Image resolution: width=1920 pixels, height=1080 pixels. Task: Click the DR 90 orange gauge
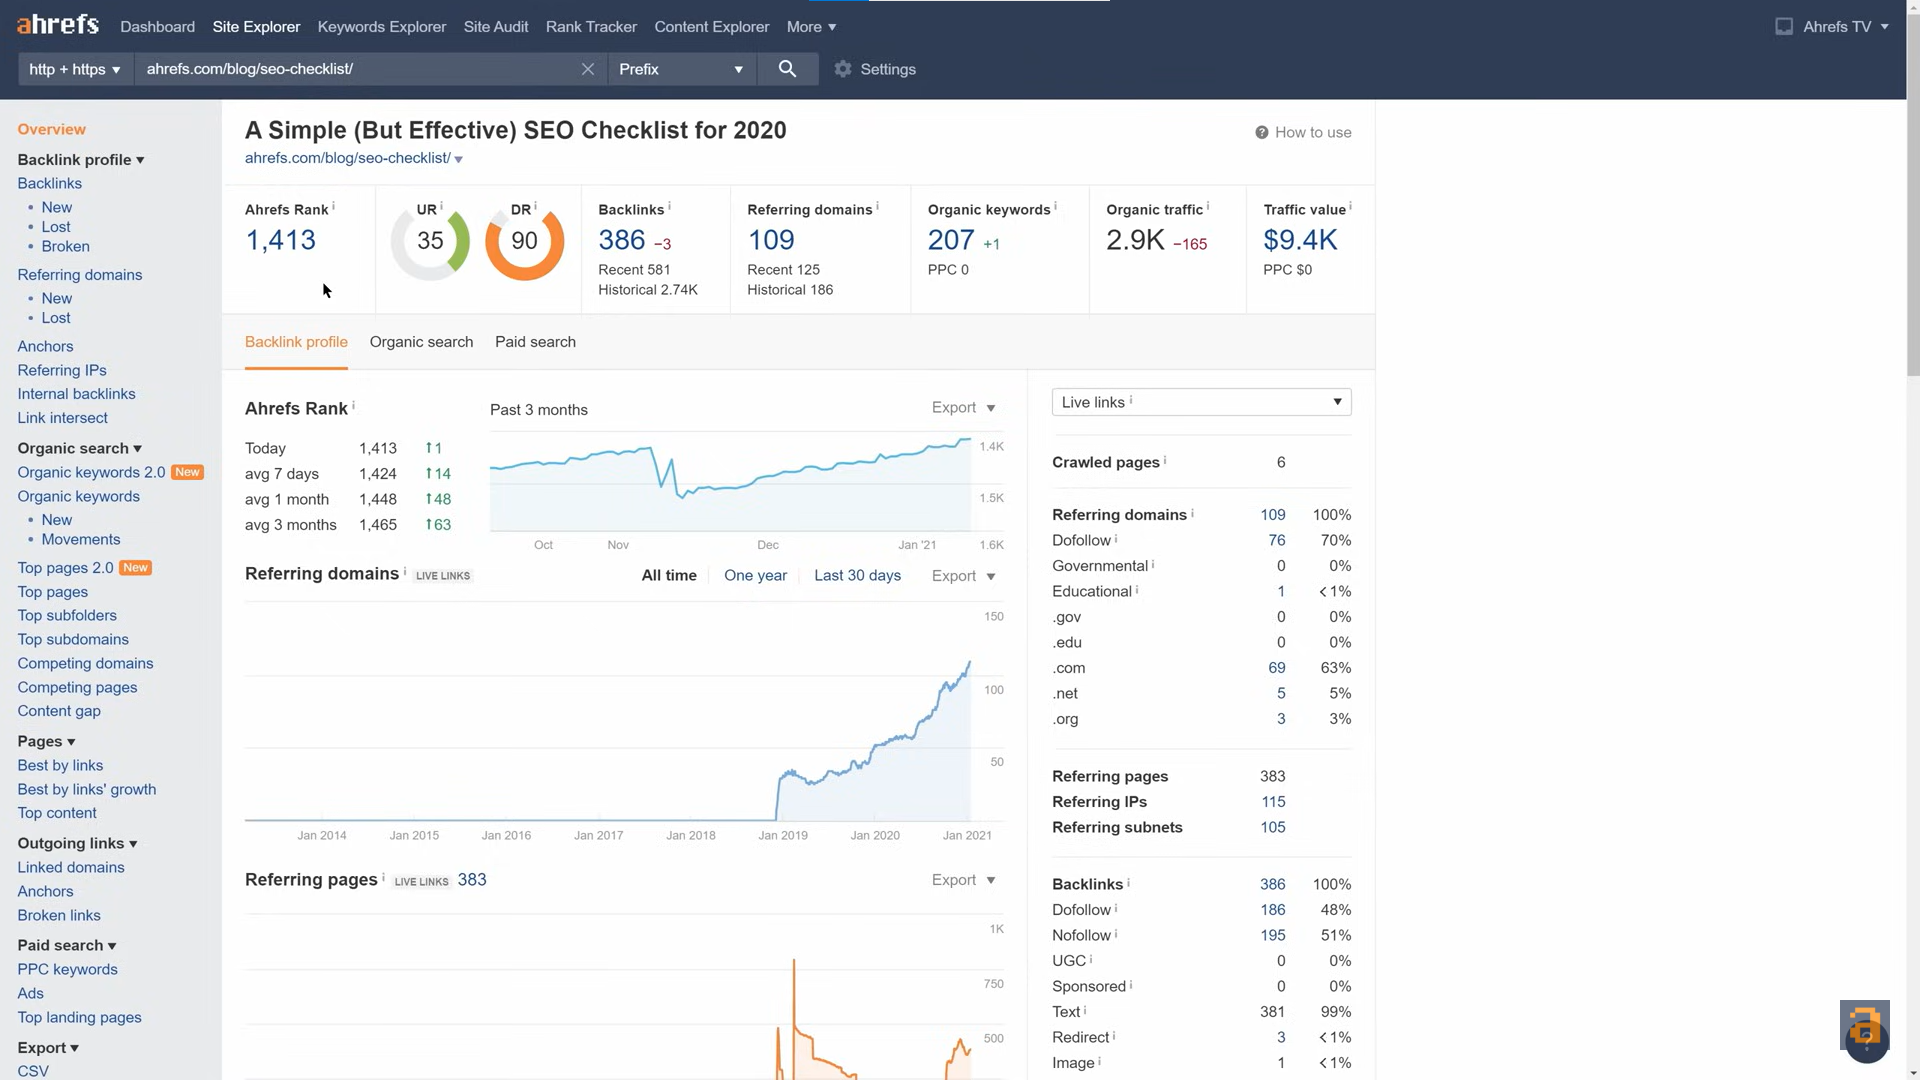pyautogui.click(x=524, y=242)
